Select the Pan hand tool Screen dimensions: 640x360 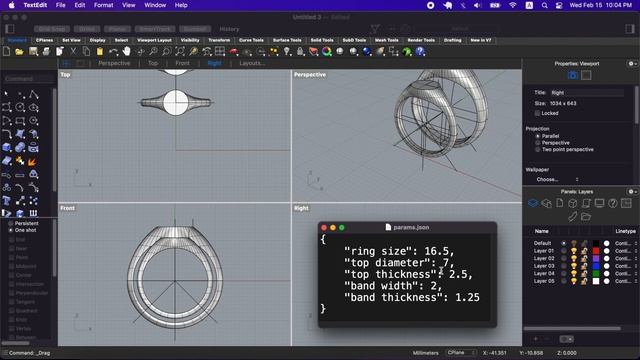(127, 51)
